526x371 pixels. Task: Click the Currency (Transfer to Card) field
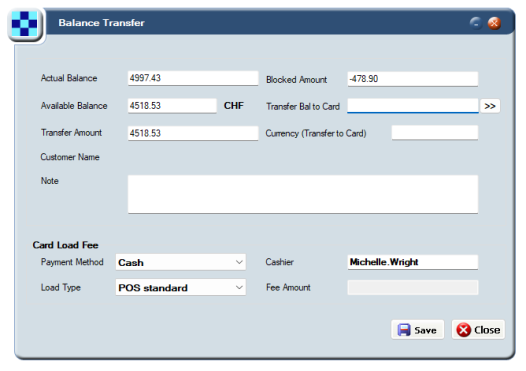click(435, 133)
